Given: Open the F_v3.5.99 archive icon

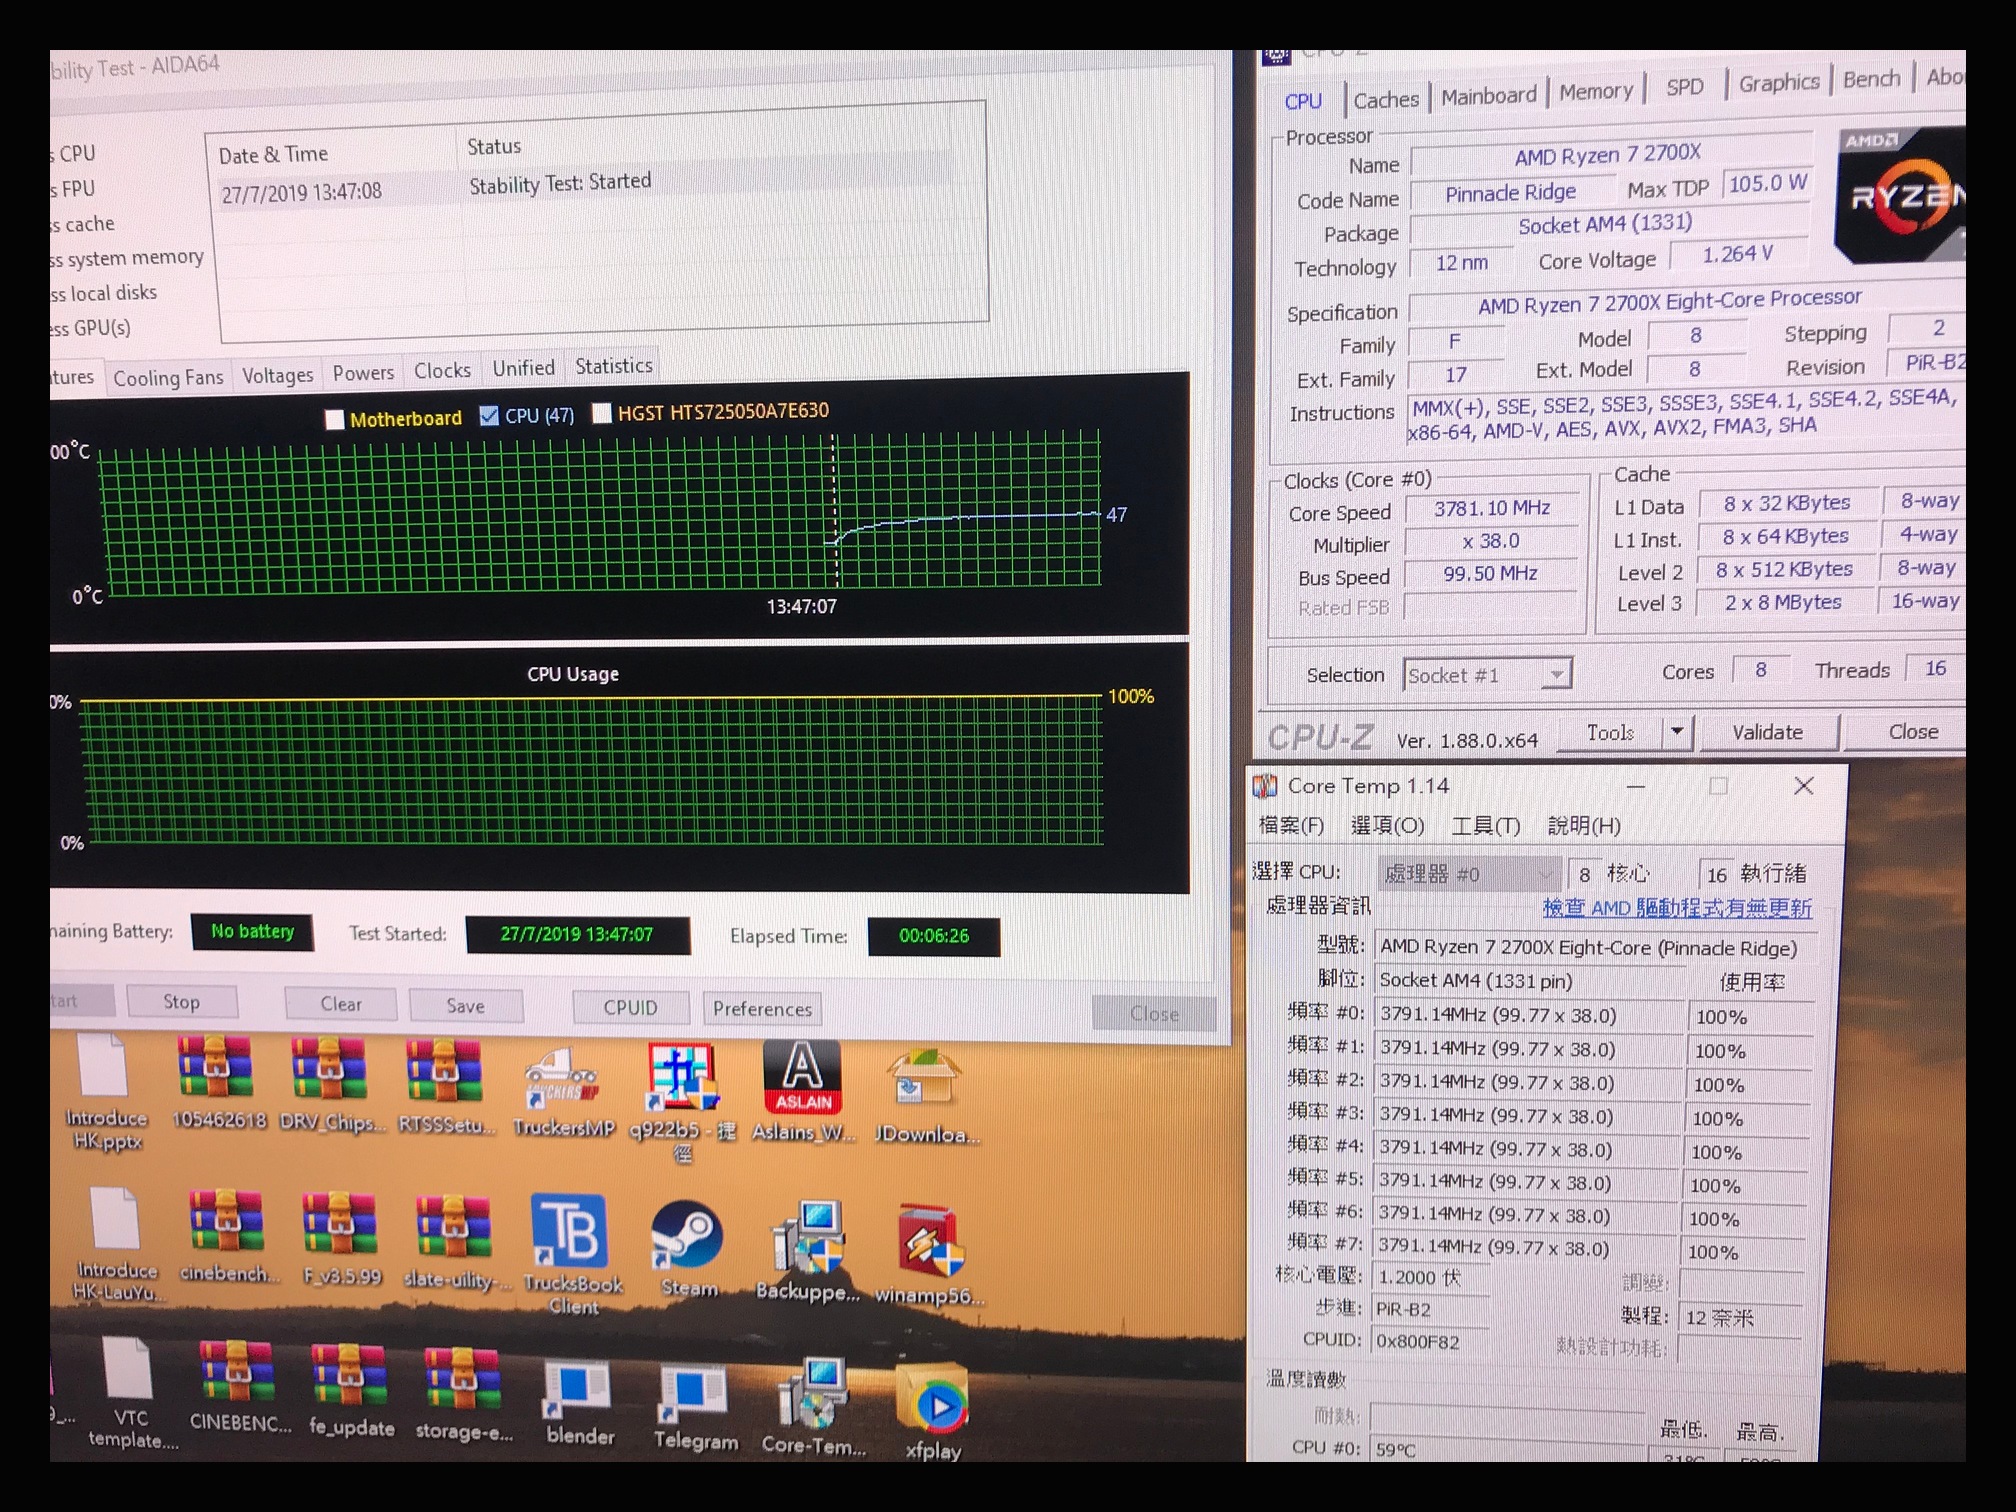Looking at the screenshot, I should (341, 1238).
